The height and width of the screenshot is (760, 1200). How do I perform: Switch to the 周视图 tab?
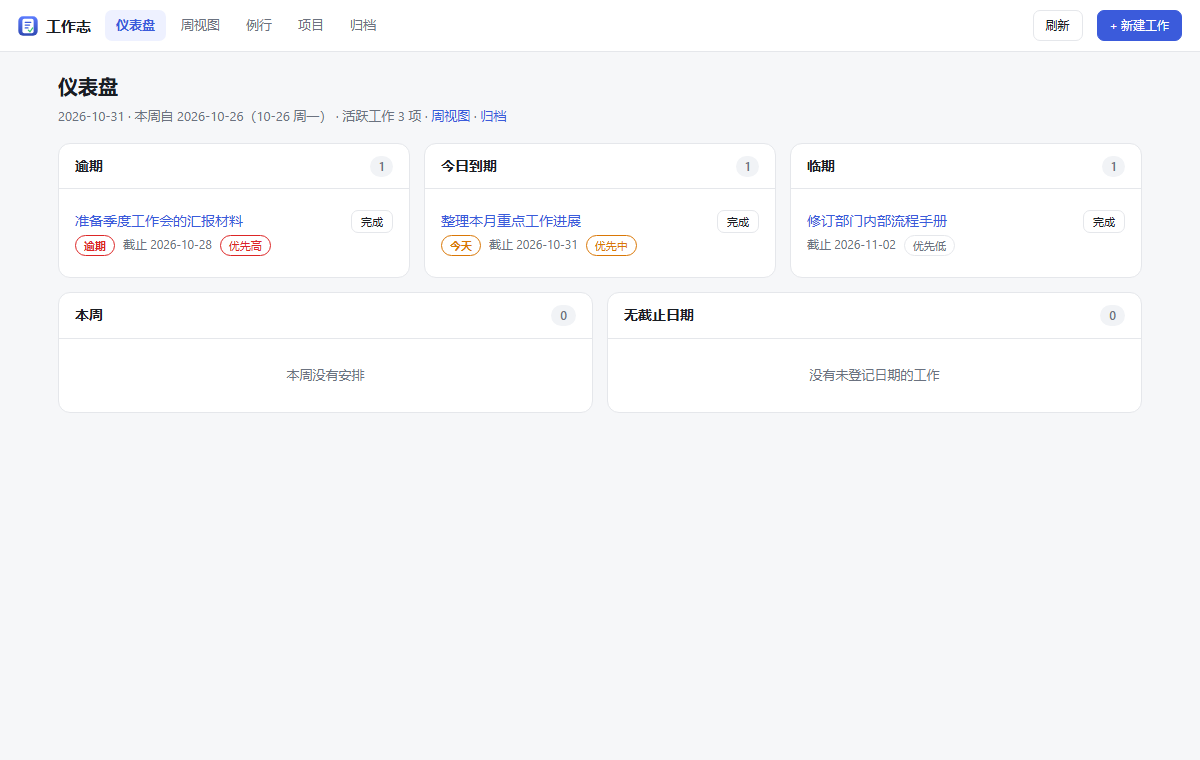pyautogui.click(x=200, y=25)
